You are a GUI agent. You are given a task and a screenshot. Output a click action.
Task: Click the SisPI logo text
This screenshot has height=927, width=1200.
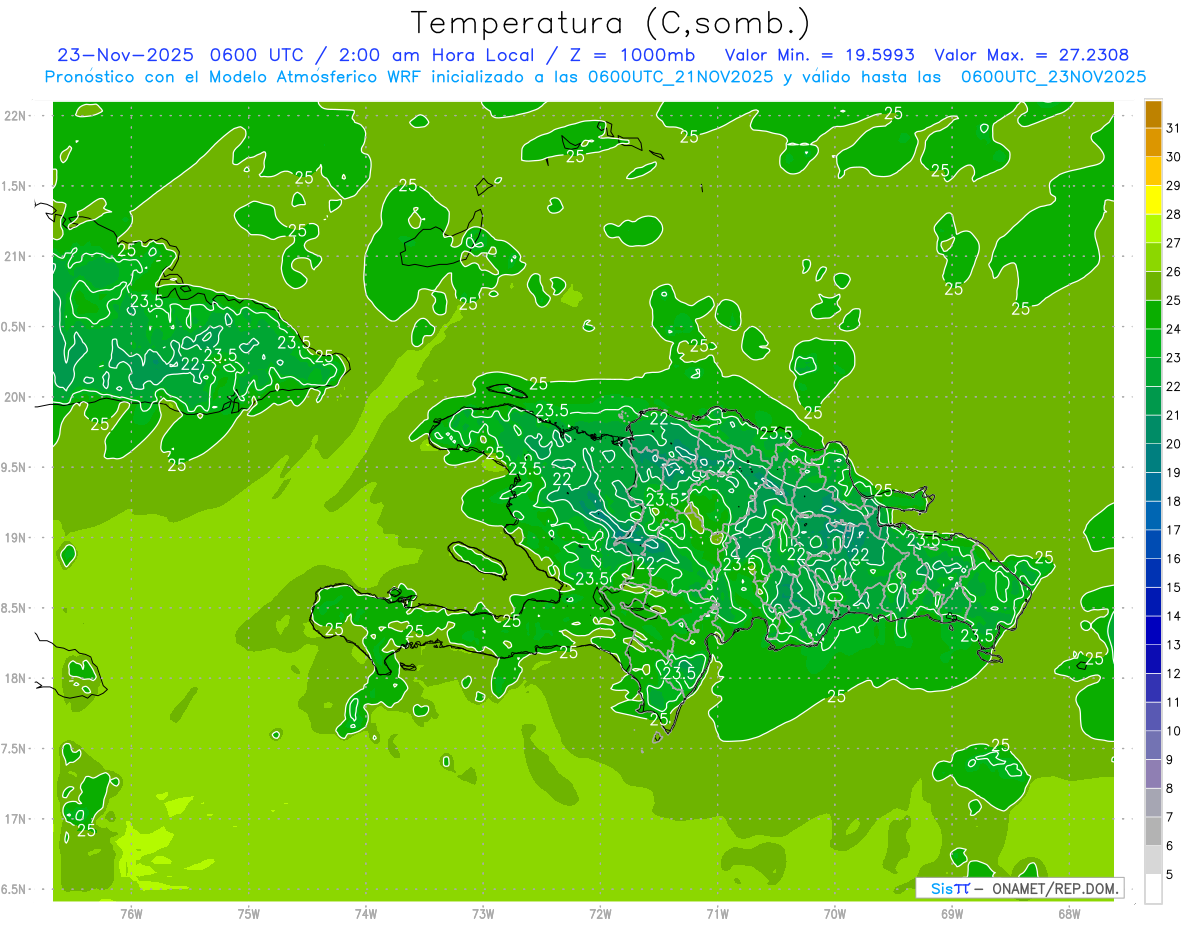[x=949, y=888]
